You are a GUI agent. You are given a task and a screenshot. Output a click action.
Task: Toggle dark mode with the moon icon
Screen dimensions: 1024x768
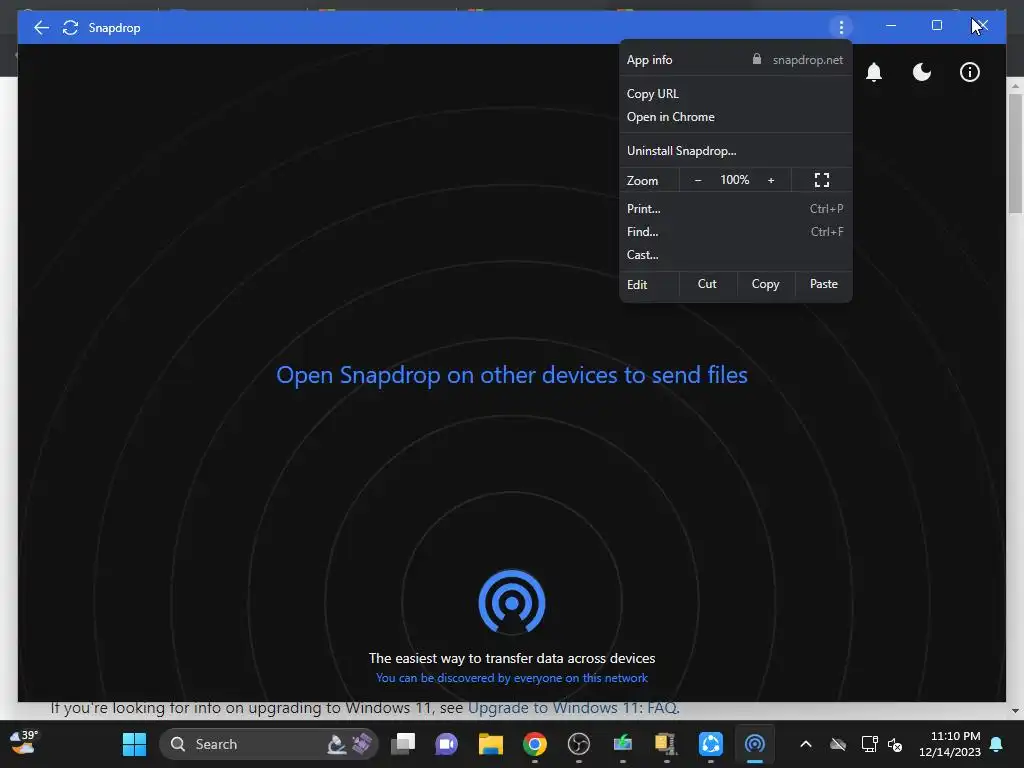click(x=921, y=72)
